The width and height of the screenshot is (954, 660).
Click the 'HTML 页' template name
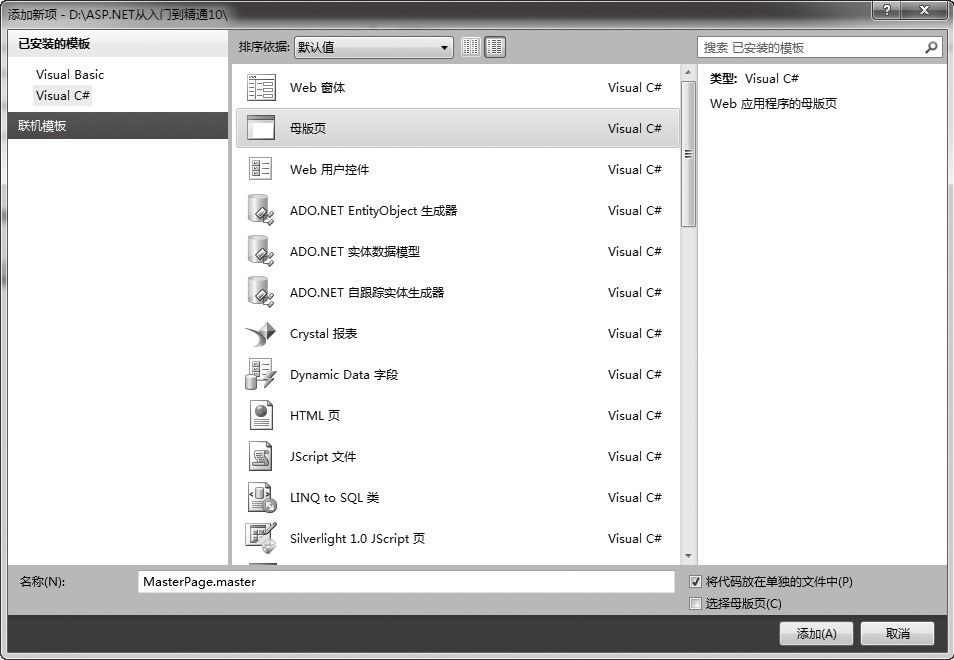315,415
